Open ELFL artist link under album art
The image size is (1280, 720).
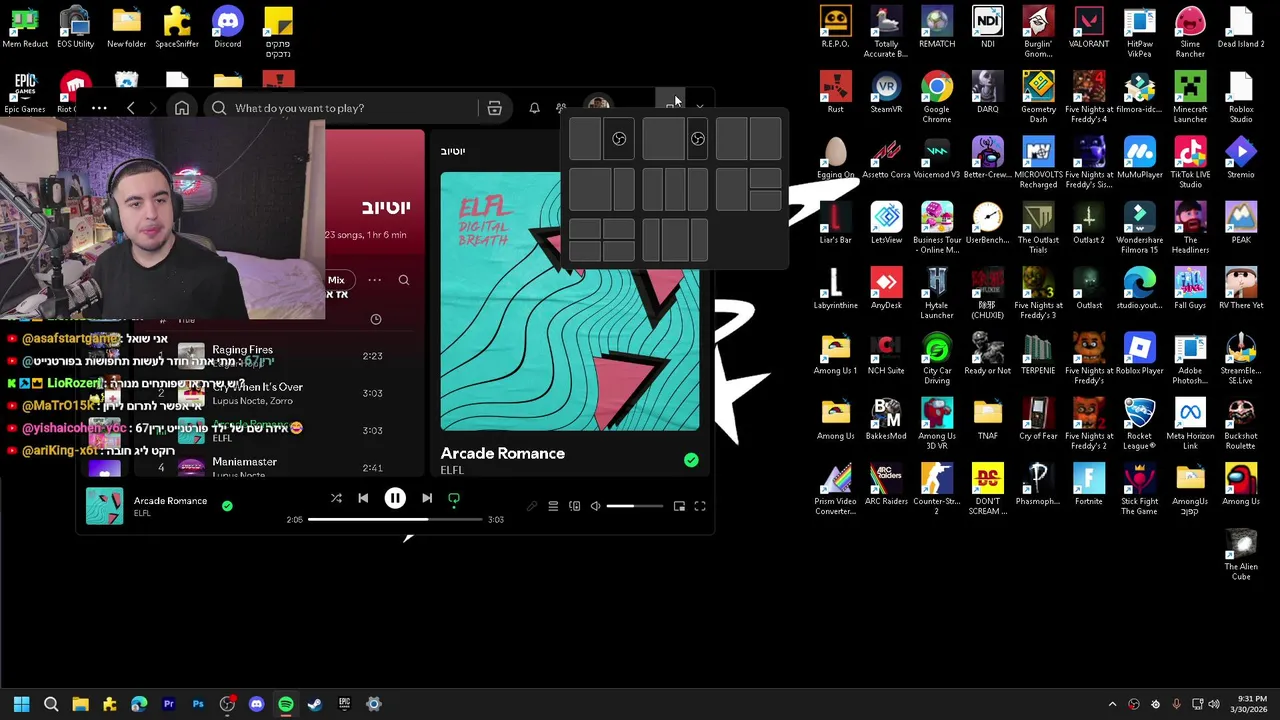tap(452, 470)
